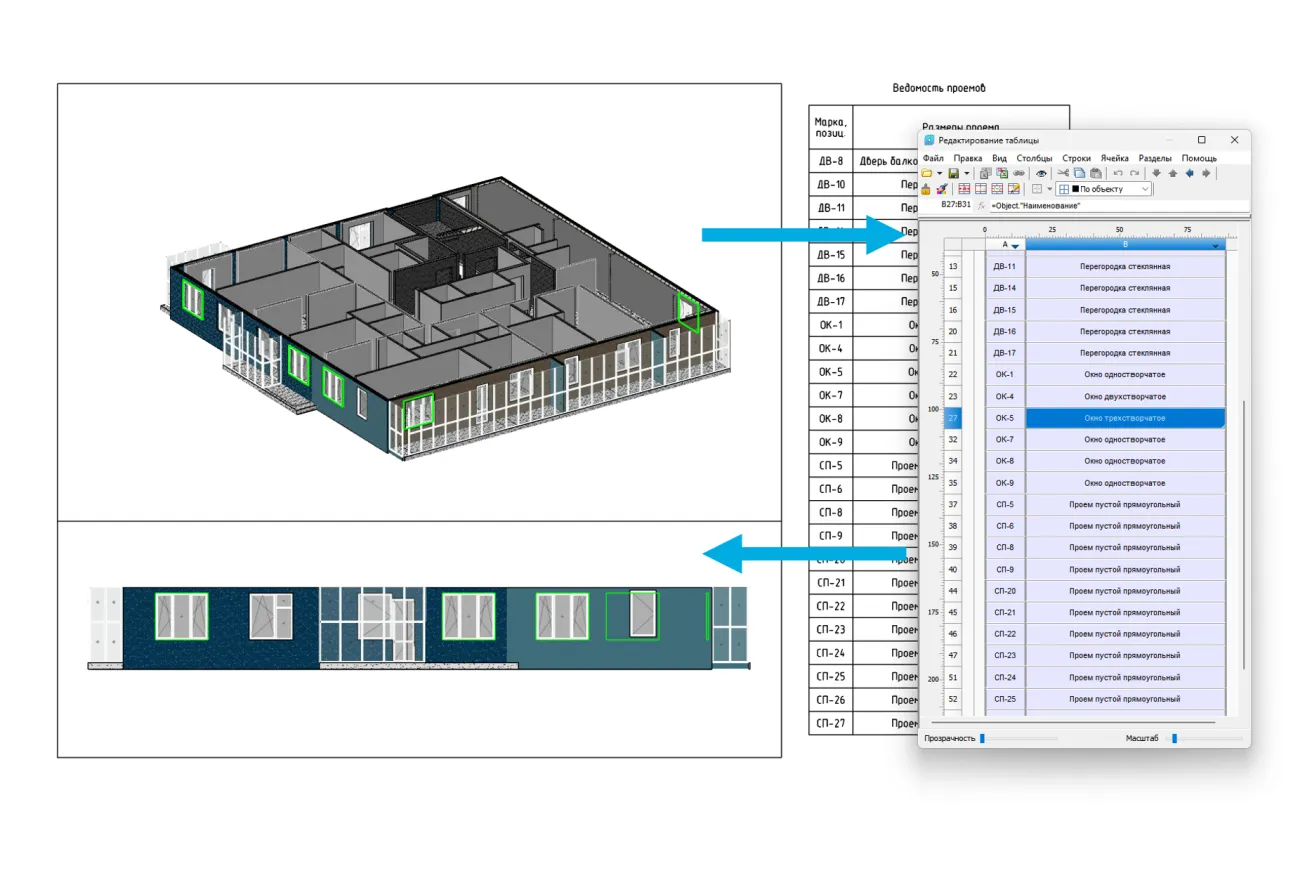Screen dimensions: 1312x872
Task: Click the undo arrow icon
Action: pyautogui.click(x=1118, y=173)
